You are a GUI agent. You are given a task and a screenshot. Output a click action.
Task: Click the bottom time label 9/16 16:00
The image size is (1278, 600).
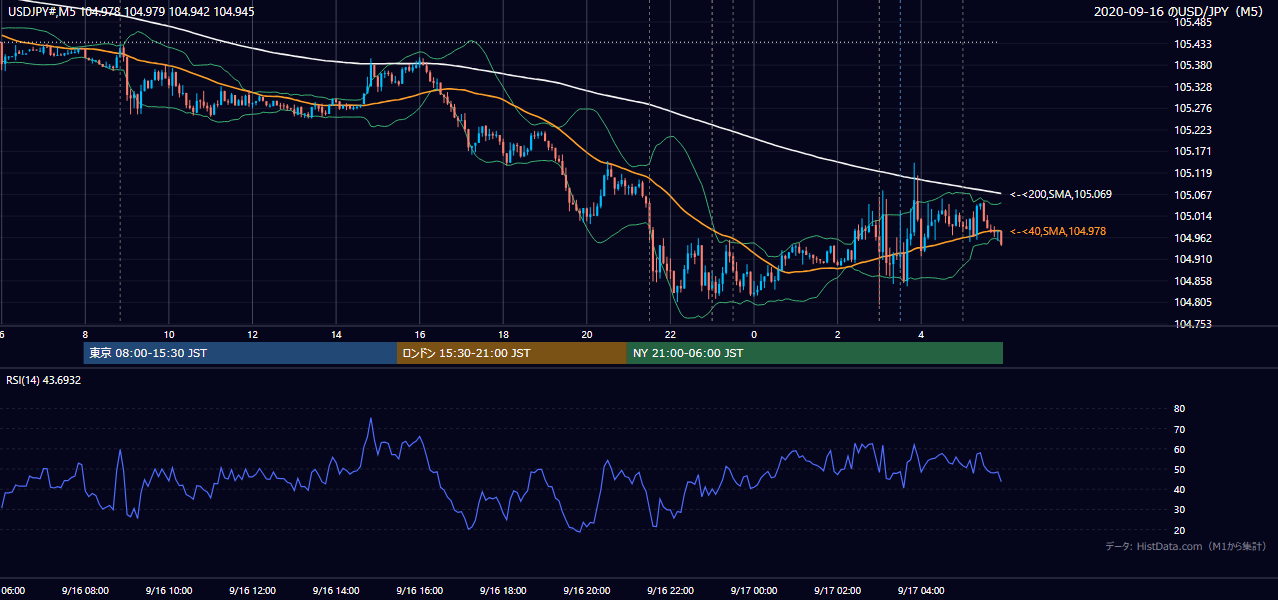coord(419,590)
